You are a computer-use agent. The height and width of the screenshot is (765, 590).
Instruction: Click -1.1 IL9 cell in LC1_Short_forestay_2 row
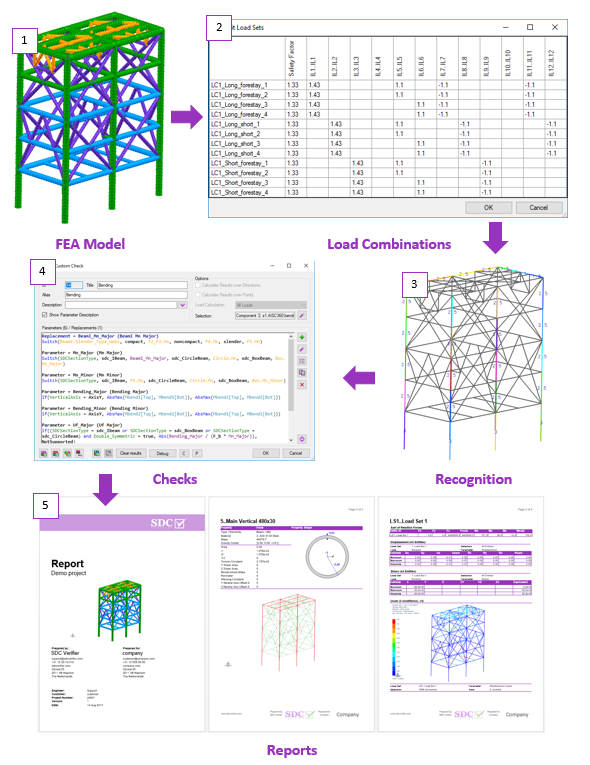[490, 173]
